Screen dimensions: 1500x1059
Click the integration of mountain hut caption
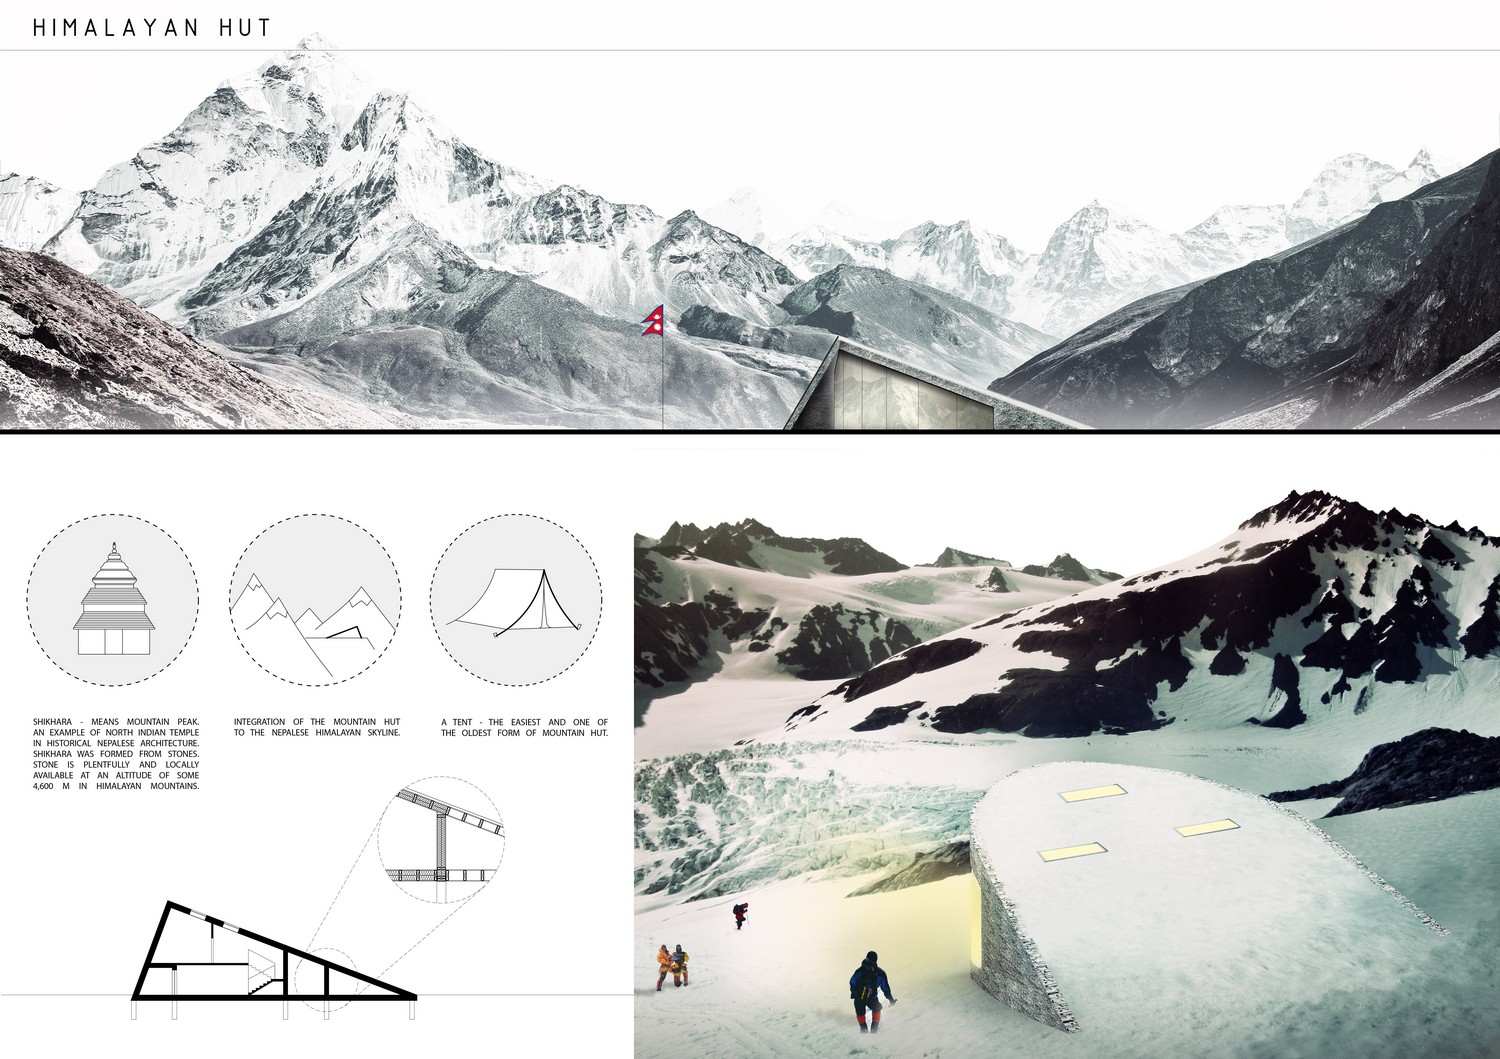tap(317, 727)
